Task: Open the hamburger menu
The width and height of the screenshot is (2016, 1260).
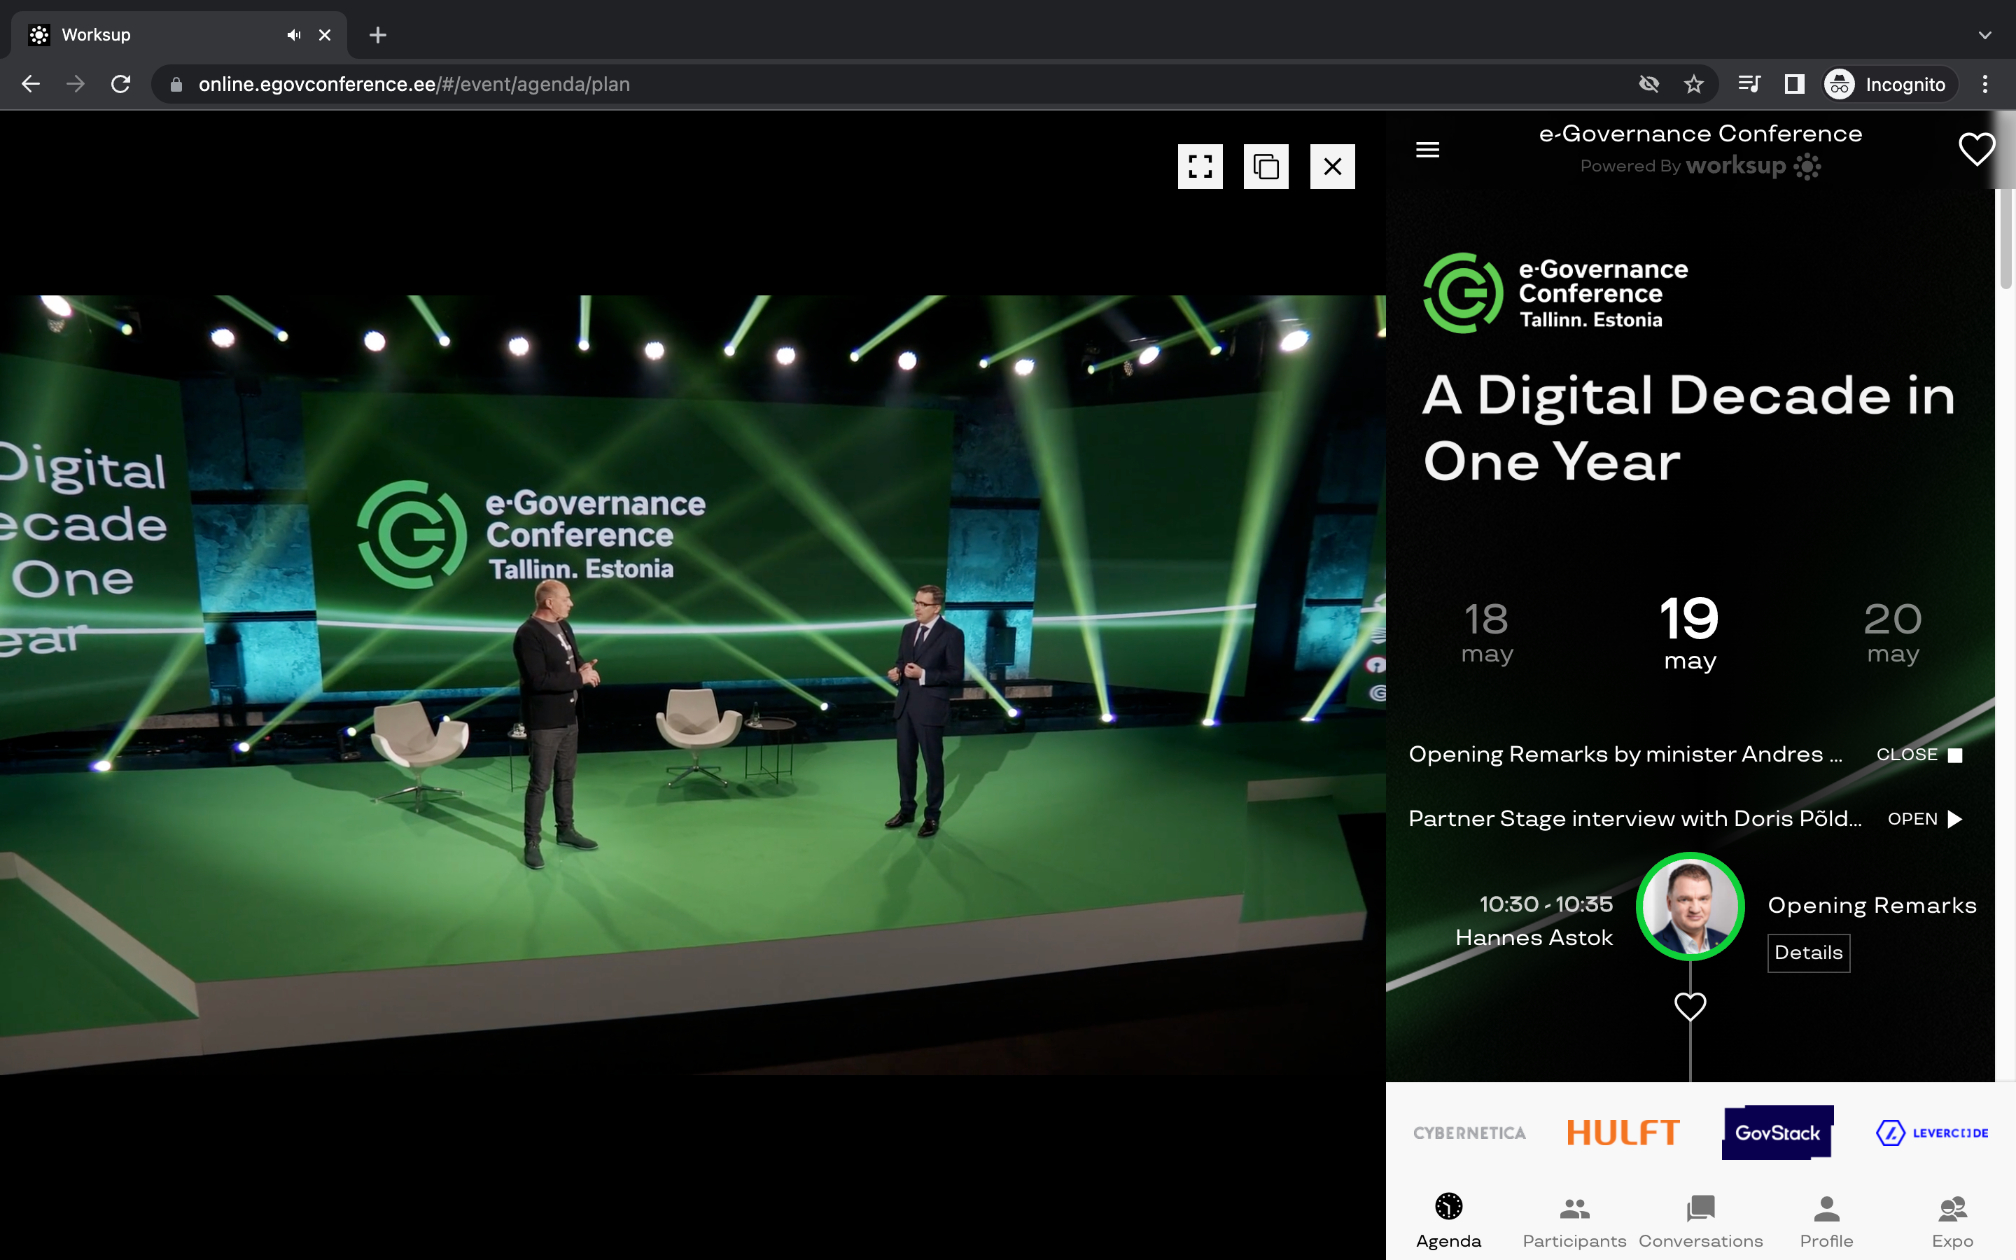Action: [x=1428, y=149]
